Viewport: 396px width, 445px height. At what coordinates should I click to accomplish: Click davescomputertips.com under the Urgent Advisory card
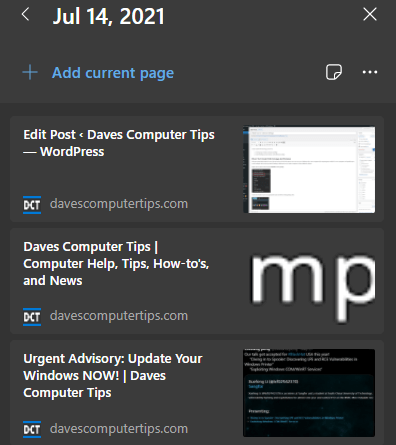pyautogui.click(x=119, y=428)
